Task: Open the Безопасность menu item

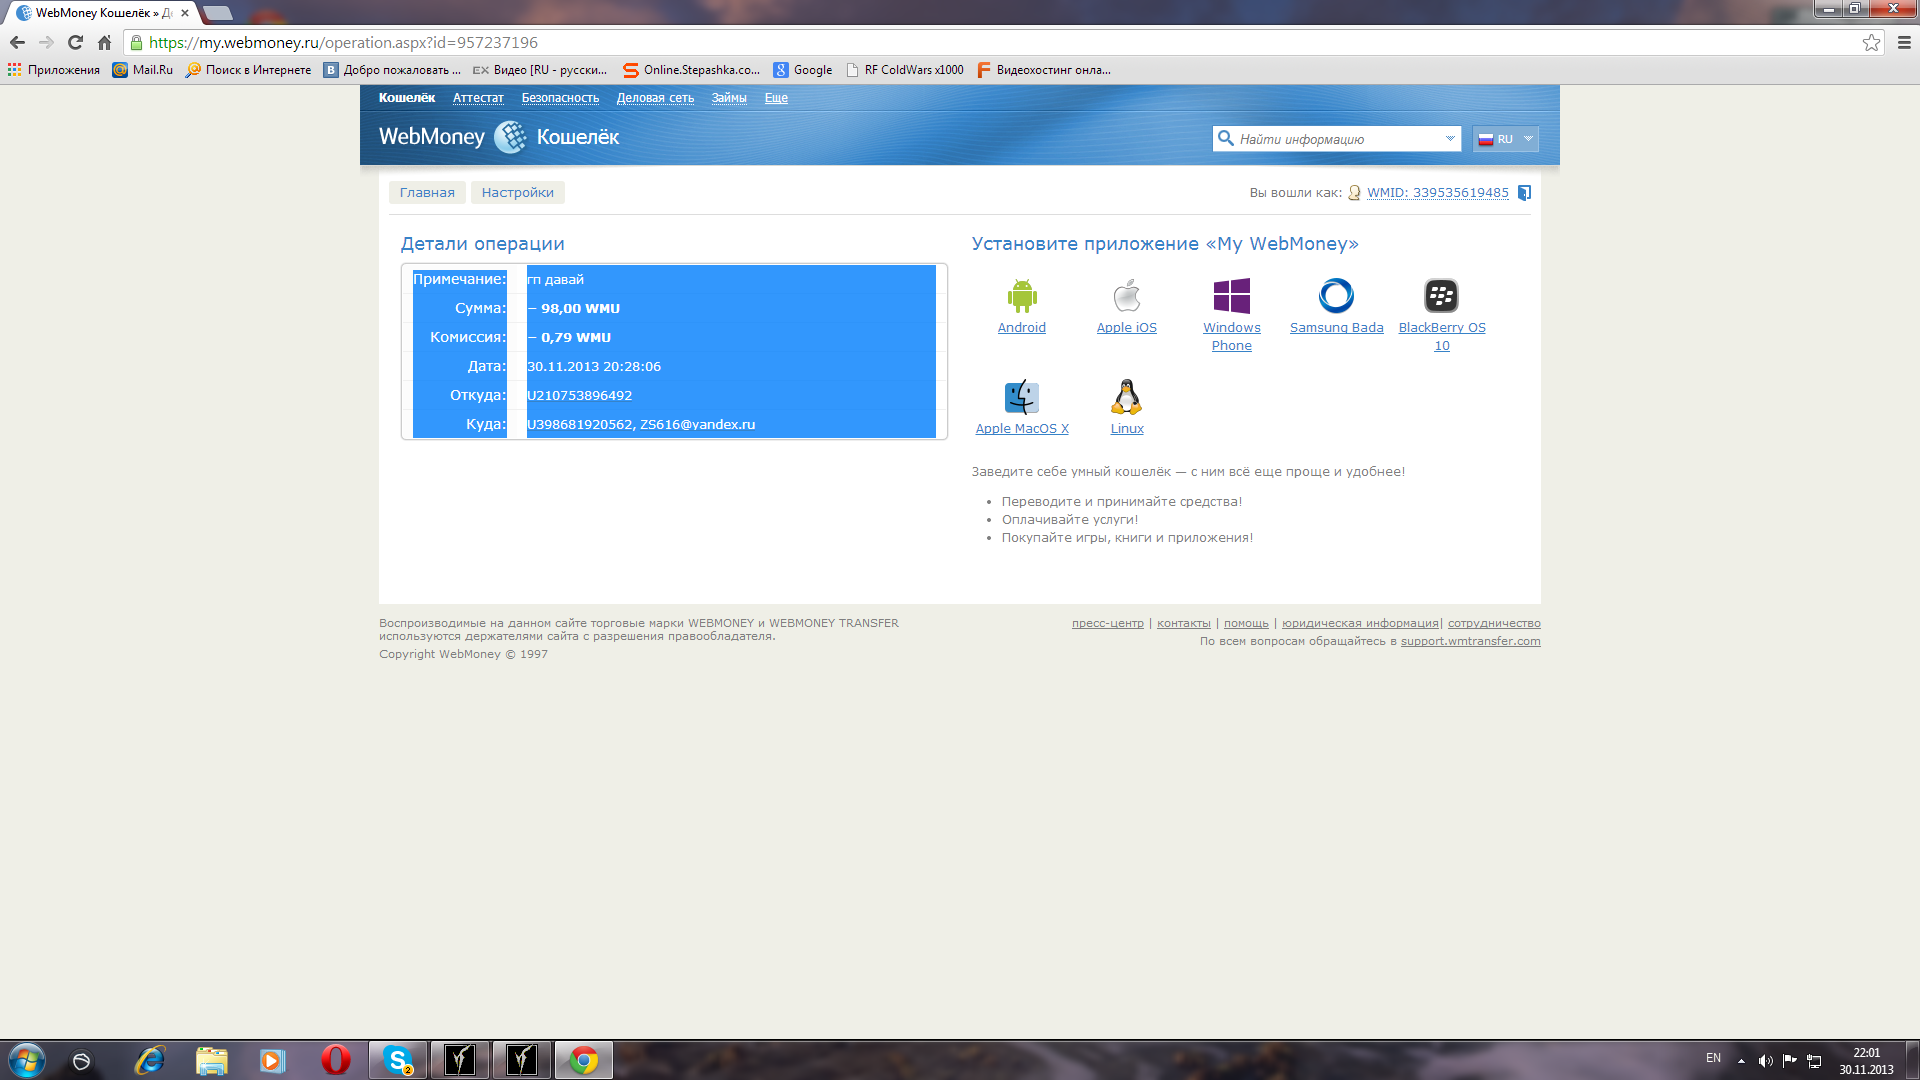Action: (x=560, y=98)
